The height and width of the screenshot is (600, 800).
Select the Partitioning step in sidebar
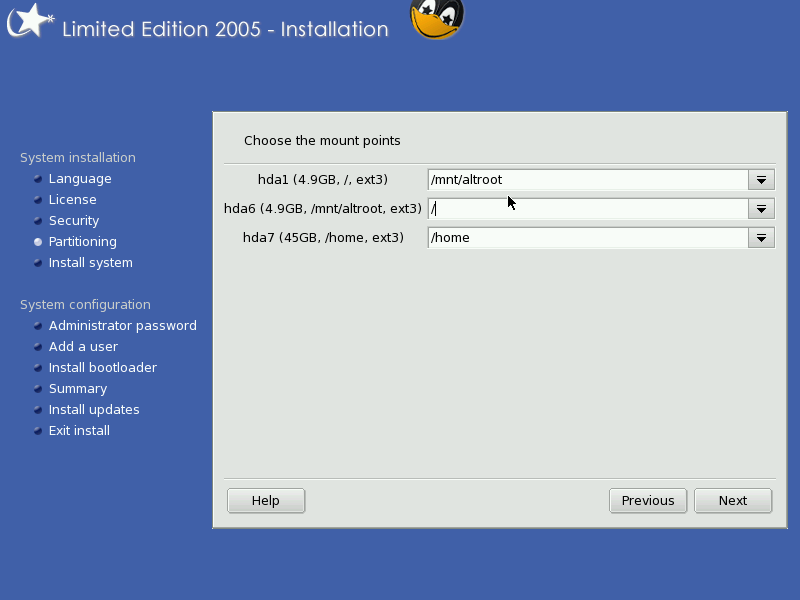[x=83, y=241]
